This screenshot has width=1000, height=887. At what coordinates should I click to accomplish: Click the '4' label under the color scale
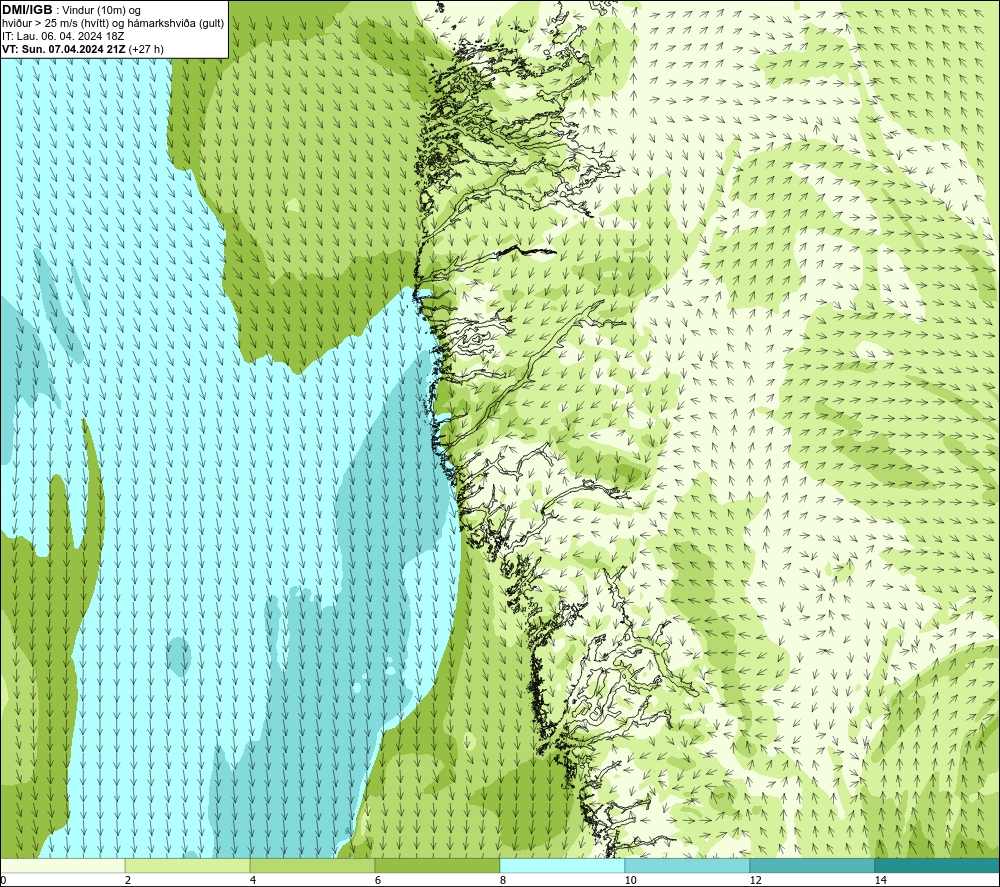point(253,880)
